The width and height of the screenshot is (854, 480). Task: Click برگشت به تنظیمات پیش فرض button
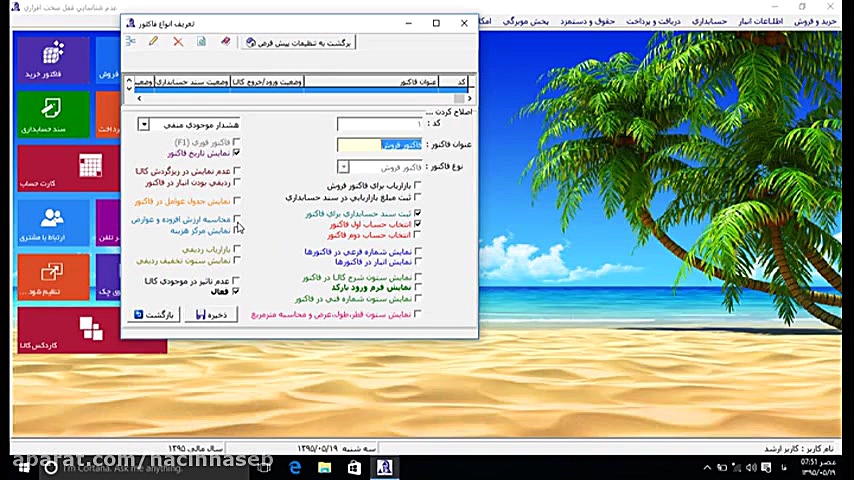point(298,42)
